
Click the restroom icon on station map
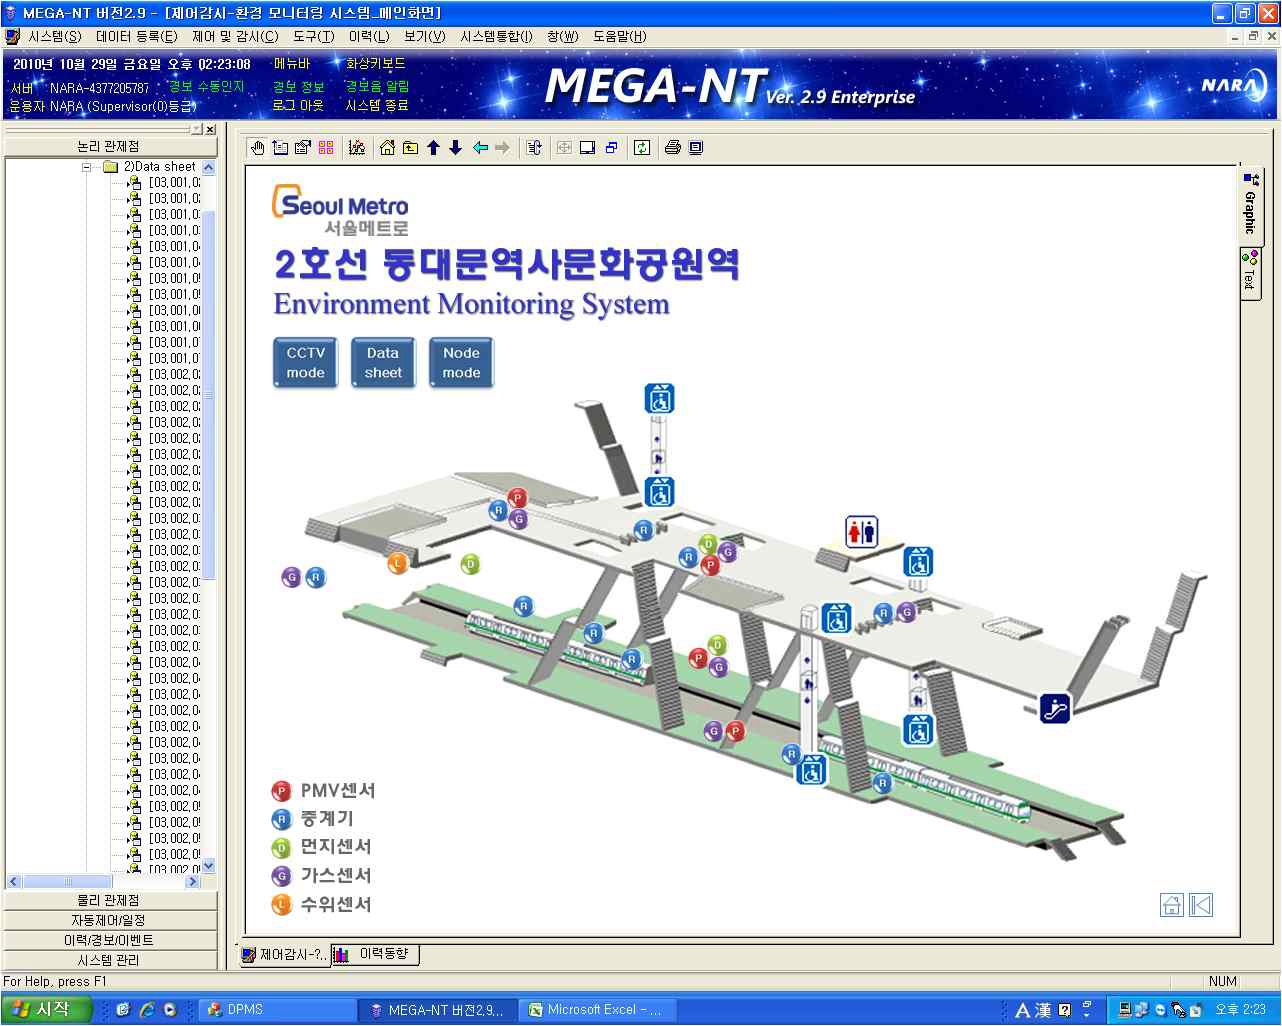point(861,531)
